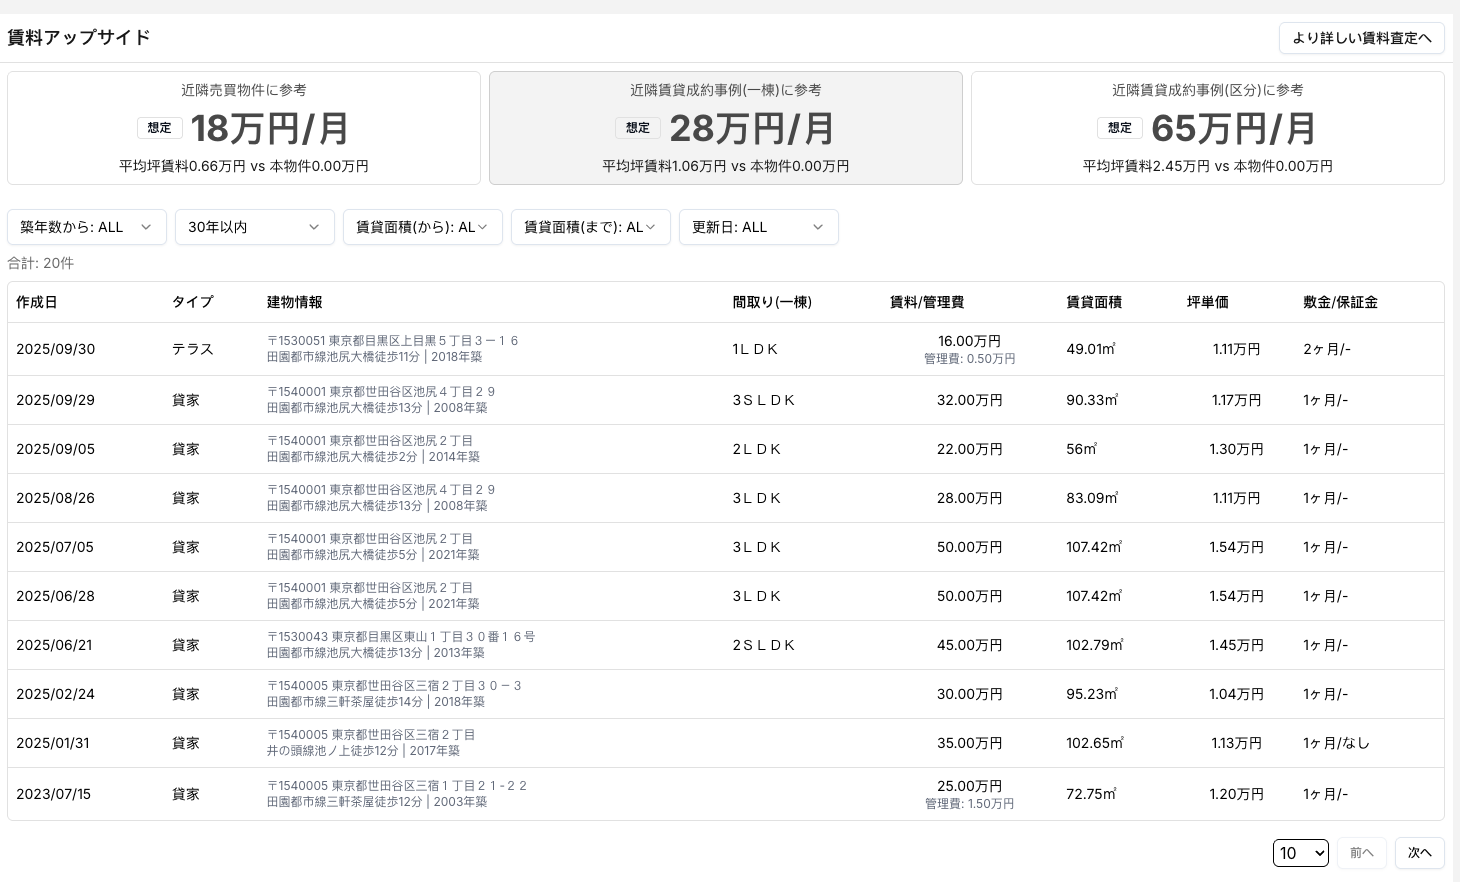Image resolution: width=1460 pixels, height=882 pixels.
Task: Open the 築年数から: ALL dropdown
Action: [x=86, y=227]
